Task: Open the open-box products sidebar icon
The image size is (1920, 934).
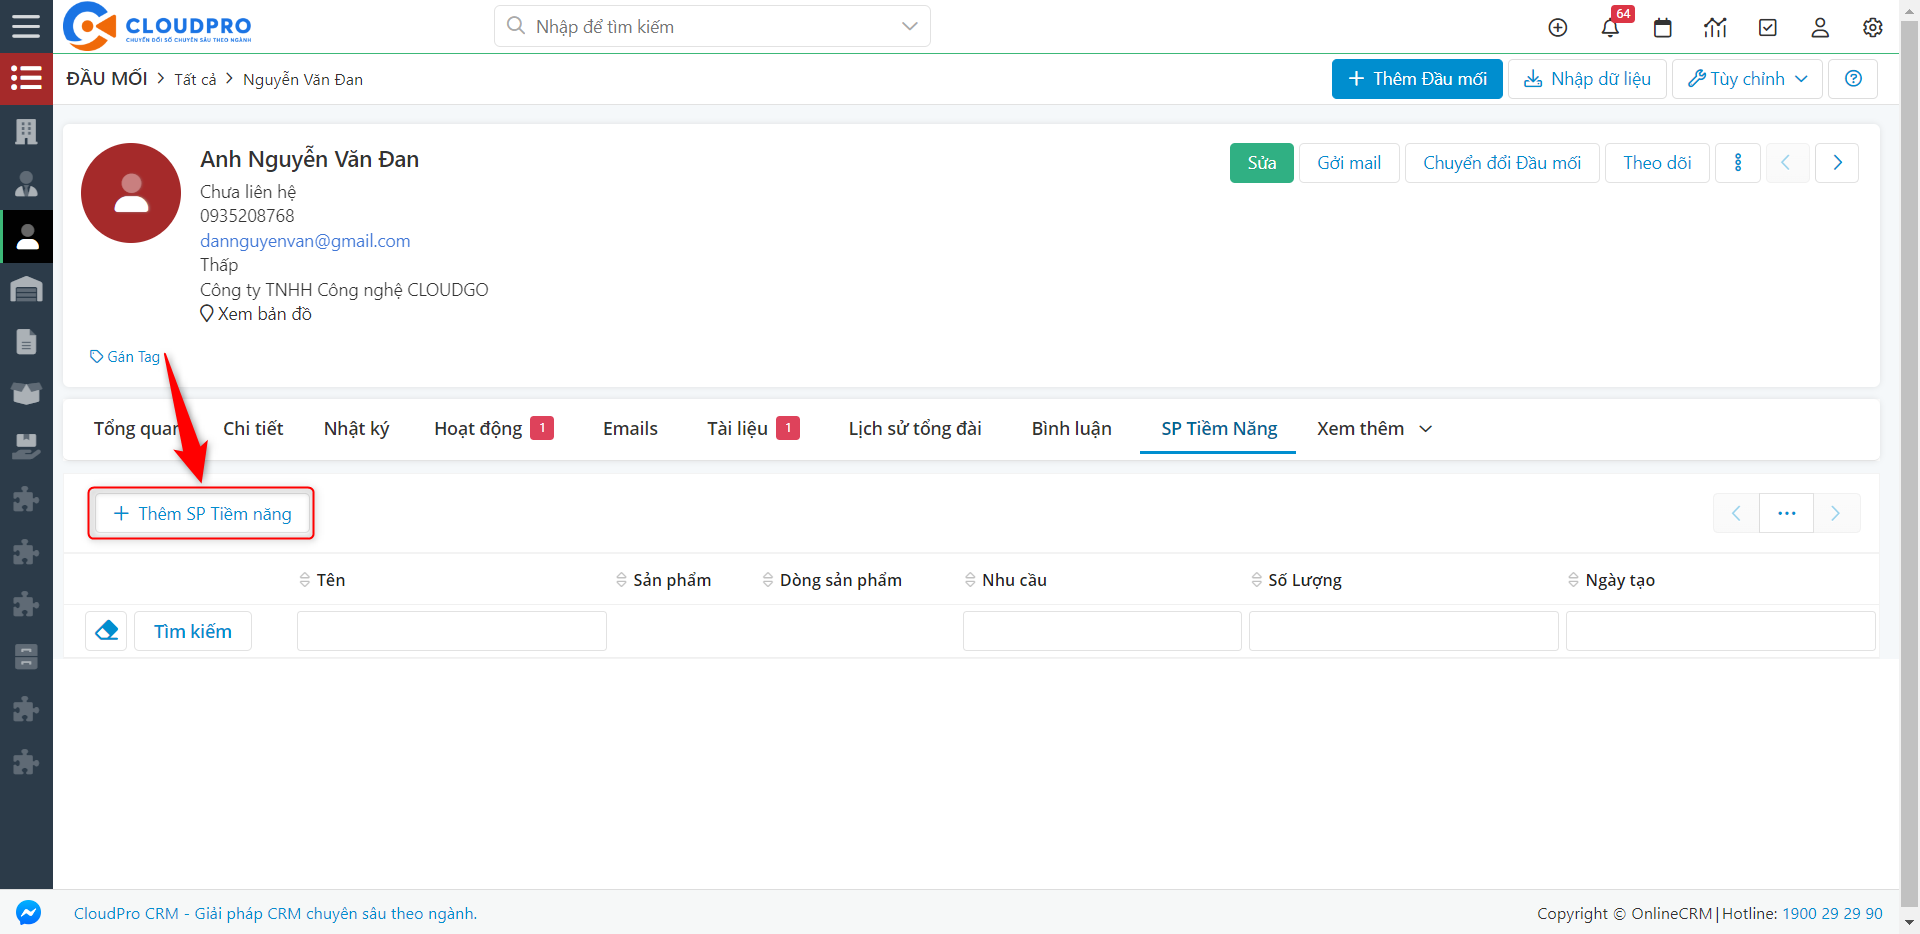Action: 26,394
